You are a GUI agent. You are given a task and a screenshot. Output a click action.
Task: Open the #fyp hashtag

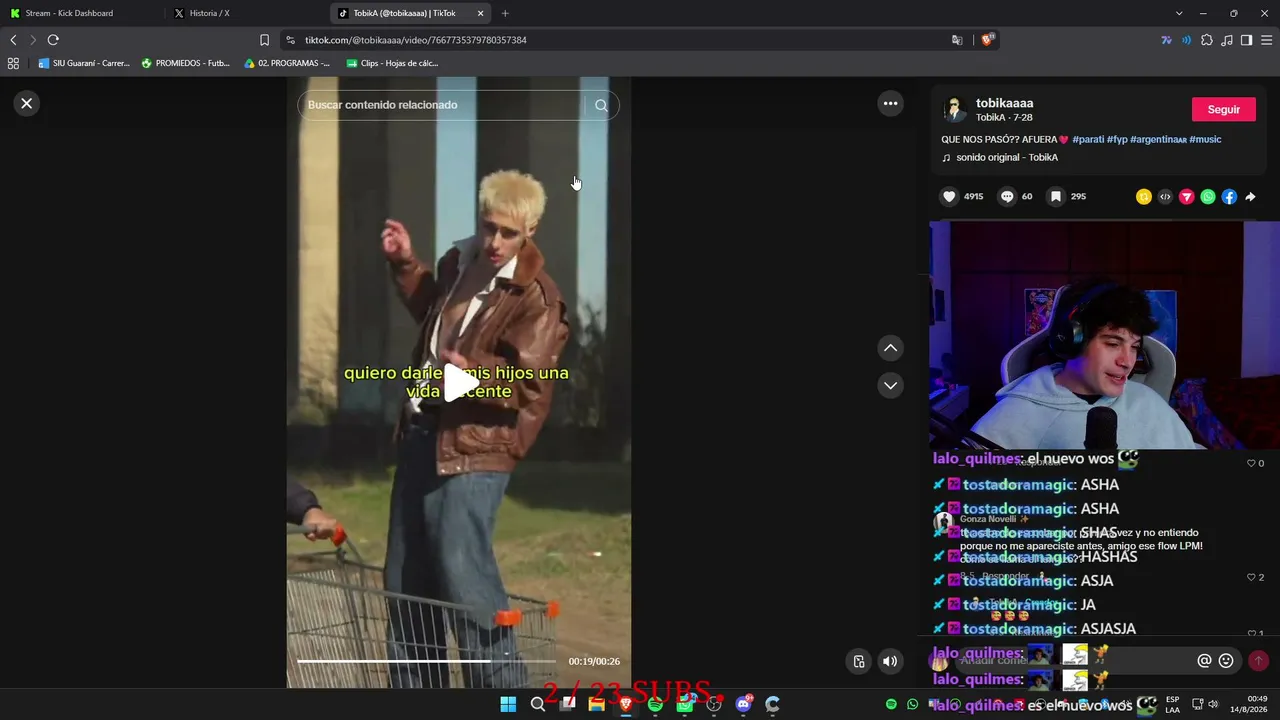(x=1117, y=139)
